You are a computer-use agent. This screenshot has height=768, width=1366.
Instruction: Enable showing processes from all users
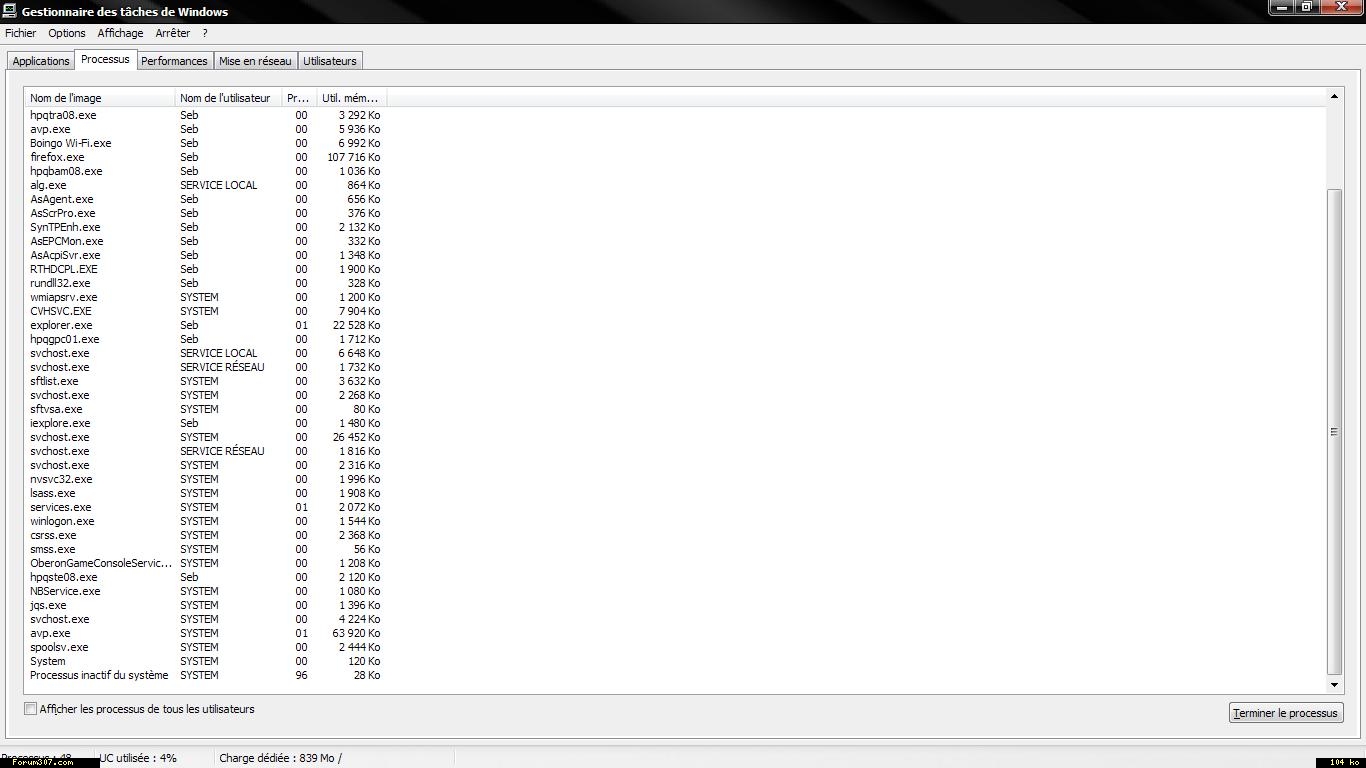tap(31, 709)
